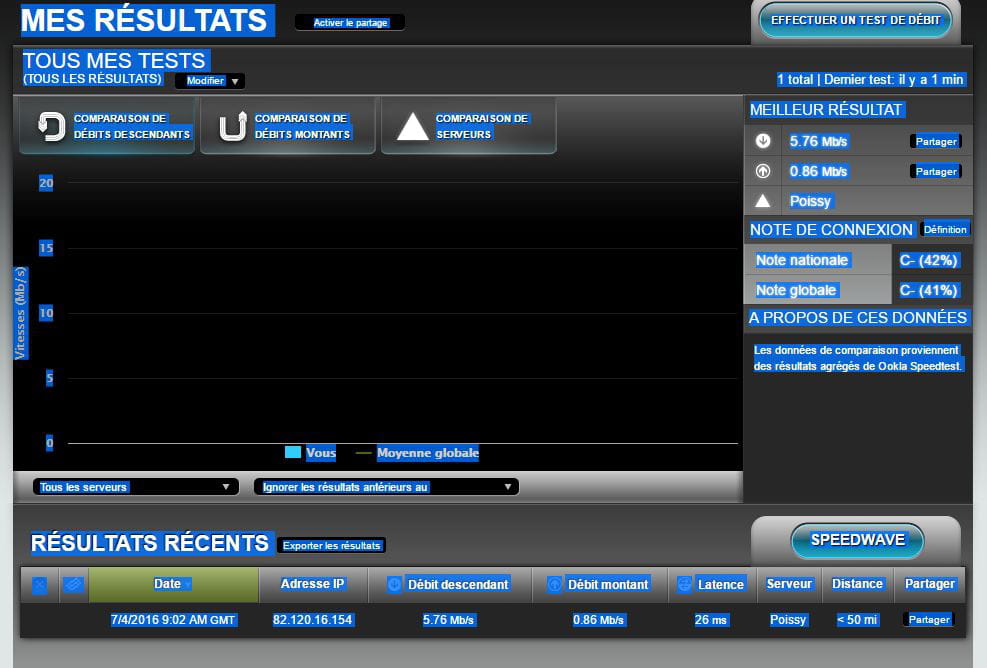Image resolution: width=987 pixels, height=668 pixels.
Task: Click the download comparison arrow icon
Action: [x=51, y=126]
